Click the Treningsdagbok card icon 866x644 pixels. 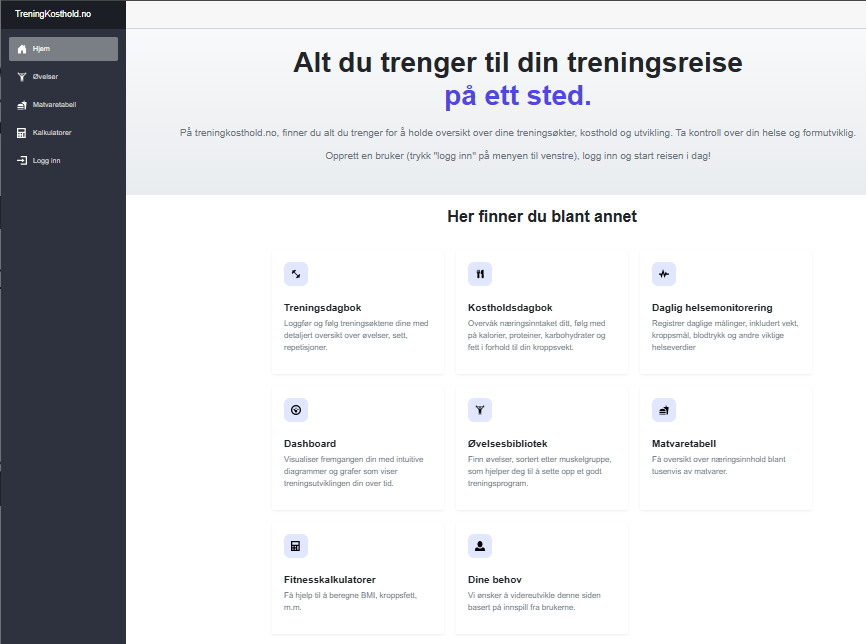[296, 273]
